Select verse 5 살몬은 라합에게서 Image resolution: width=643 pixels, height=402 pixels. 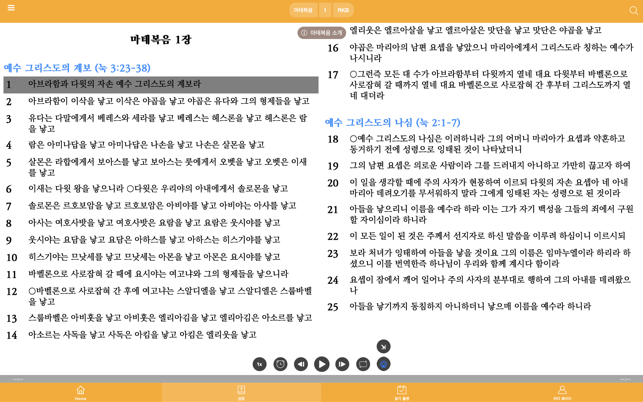pyautogui.click(x=161, y=167)
